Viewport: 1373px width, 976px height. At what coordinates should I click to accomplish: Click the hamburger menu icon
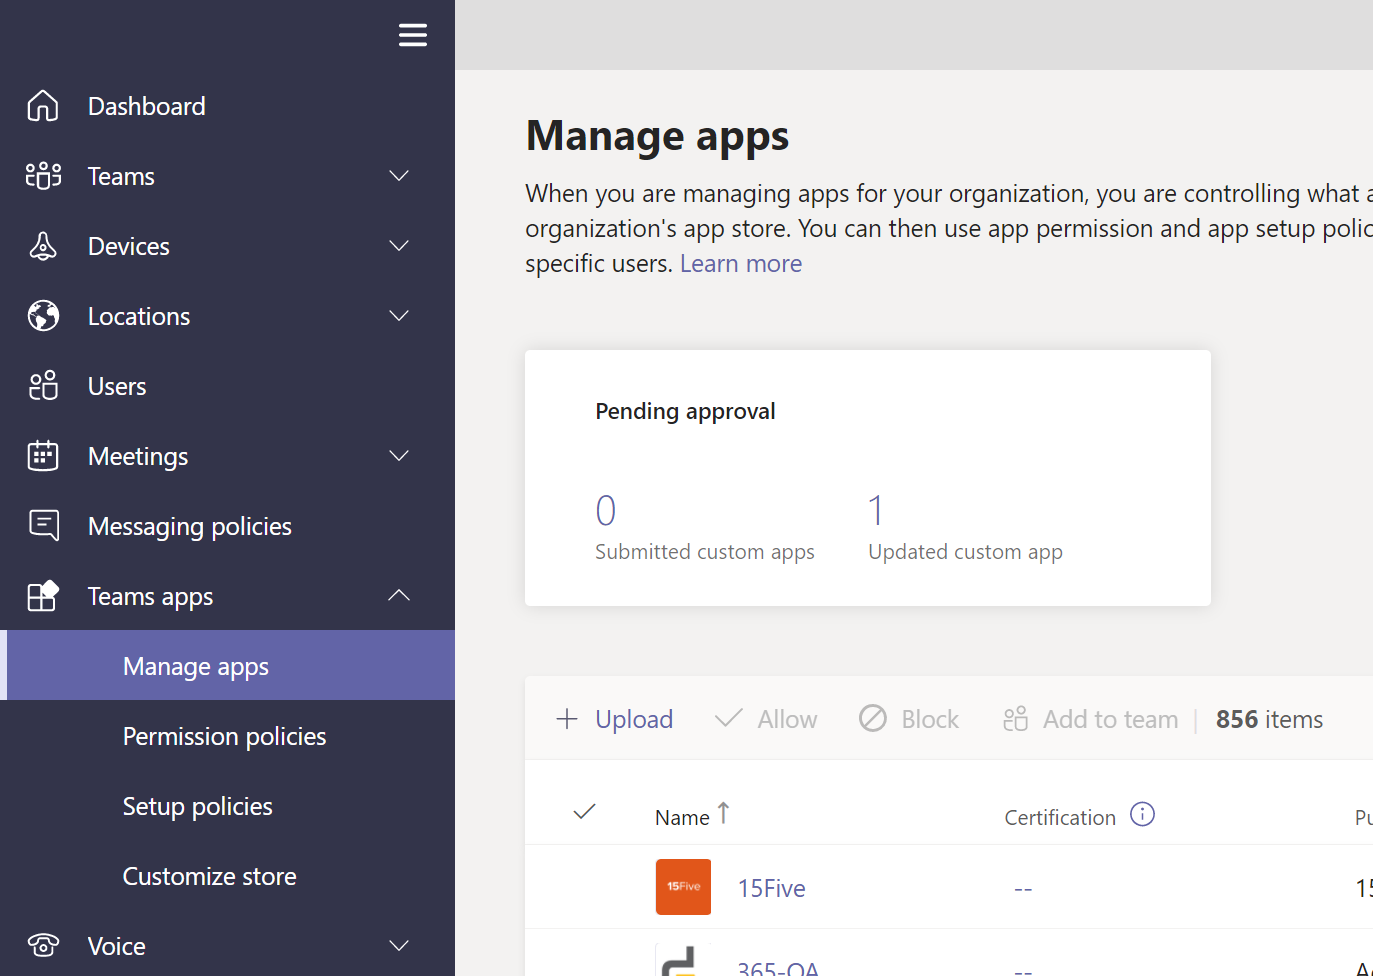coord(413,35)
